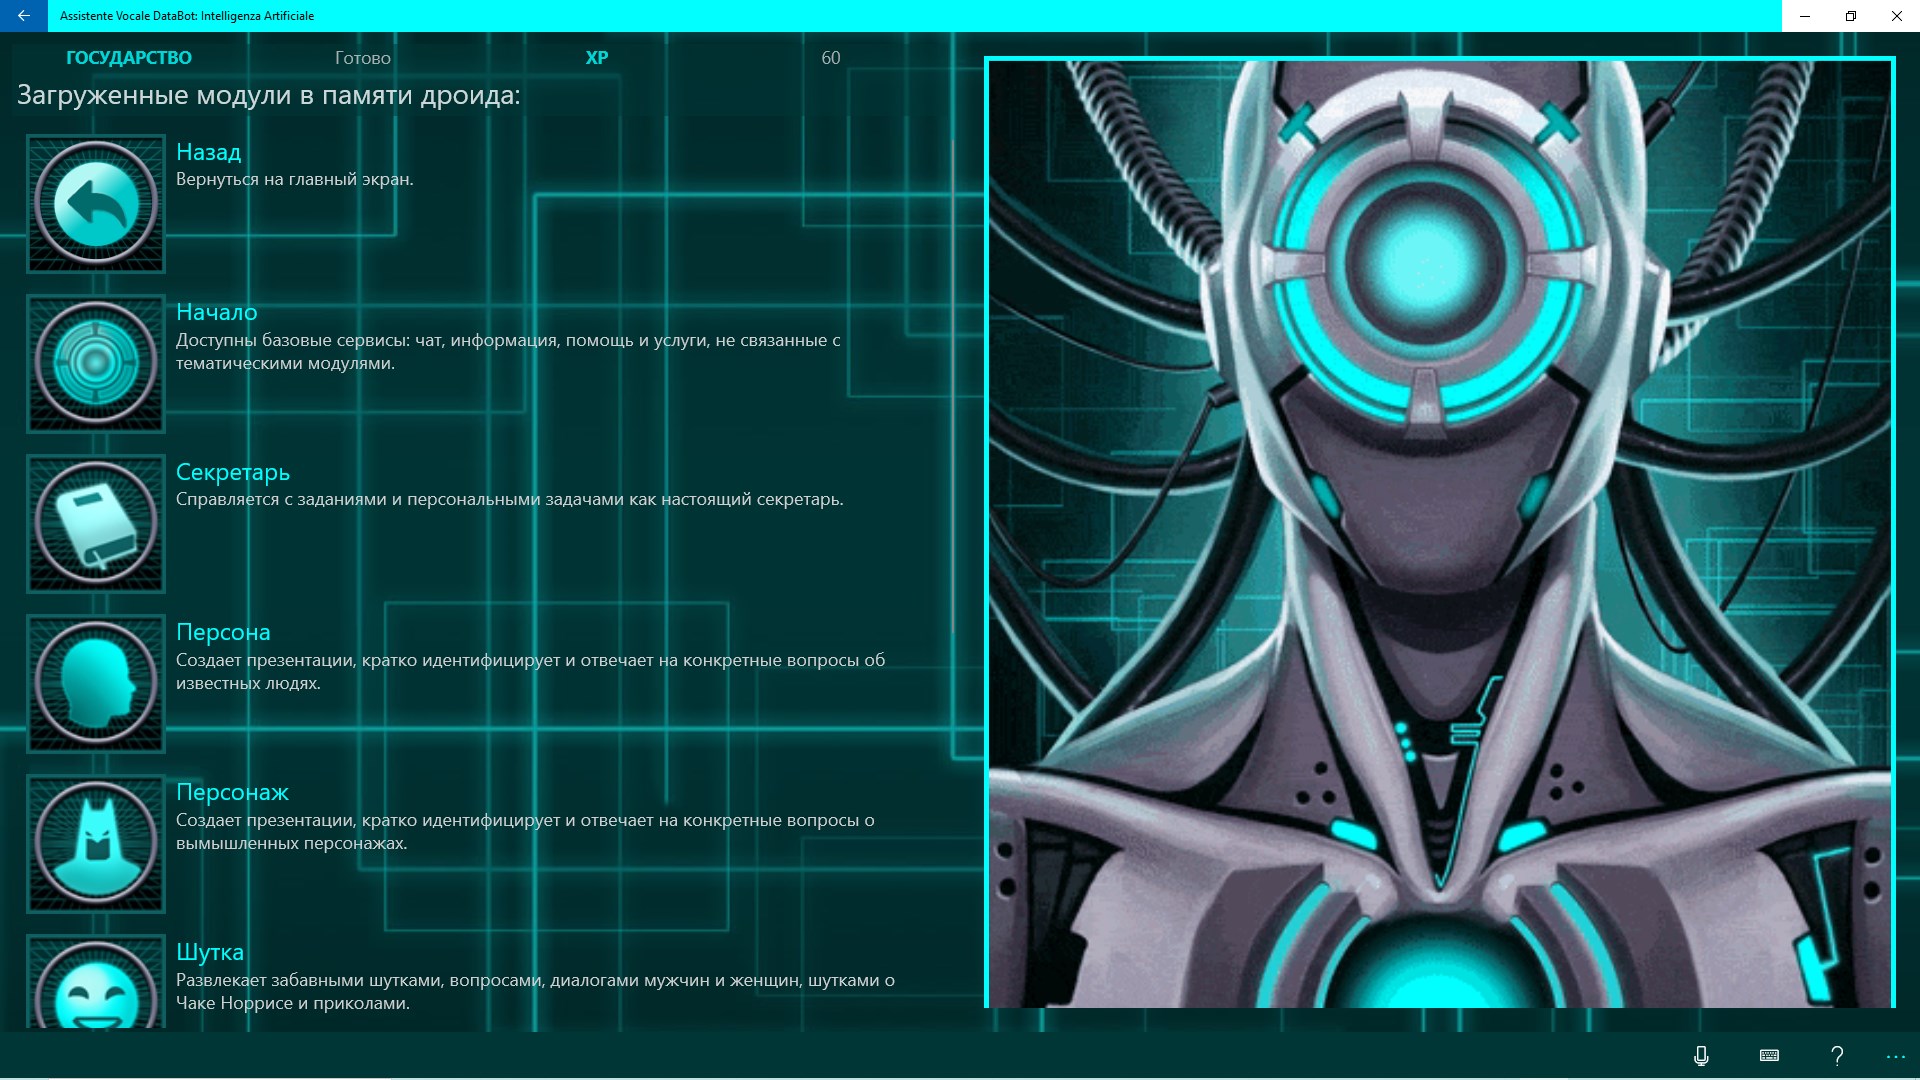Click the XP value 60
This screenshot has height=1080, width=1920.
pyautogui.click(x=831, y=58)
